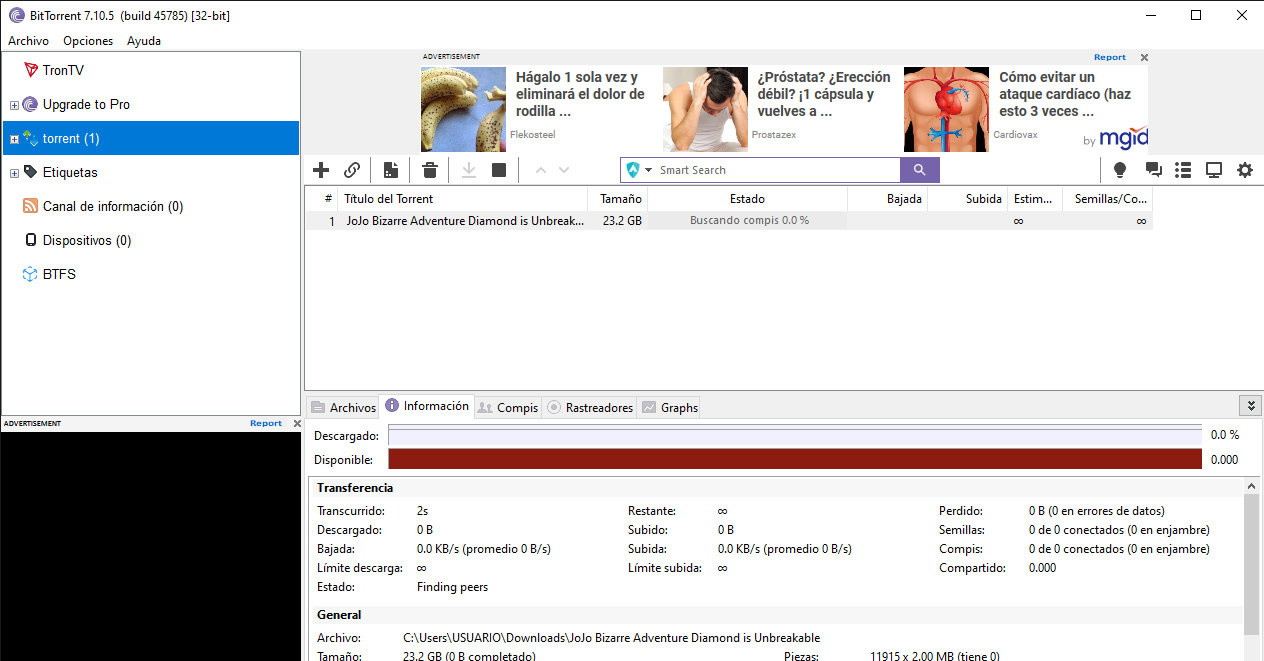Click the Start Torrent download arrow icon
This screenshot has width=1264, height=661.
[x=468, y=170]
